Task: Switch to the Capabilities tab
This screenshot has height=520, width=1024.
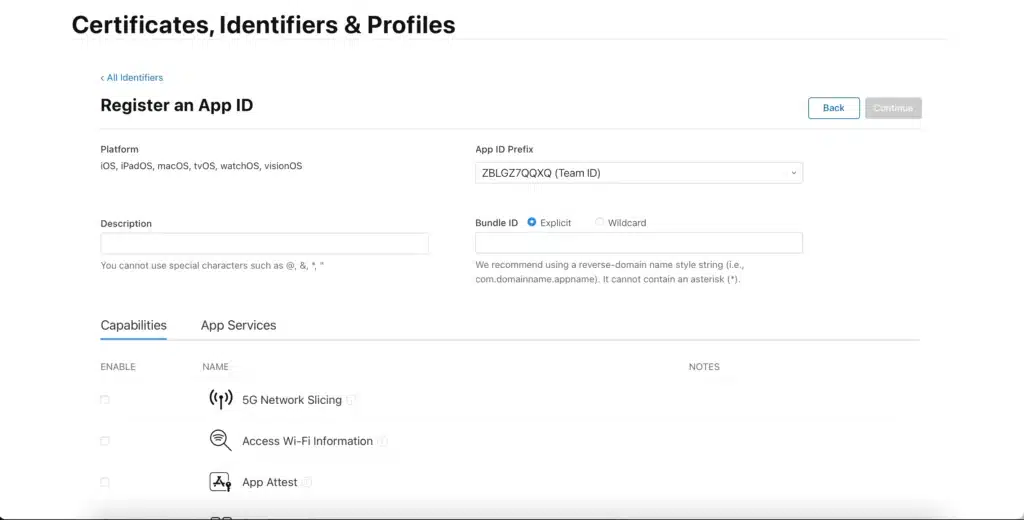Action: tap(133, 325)
